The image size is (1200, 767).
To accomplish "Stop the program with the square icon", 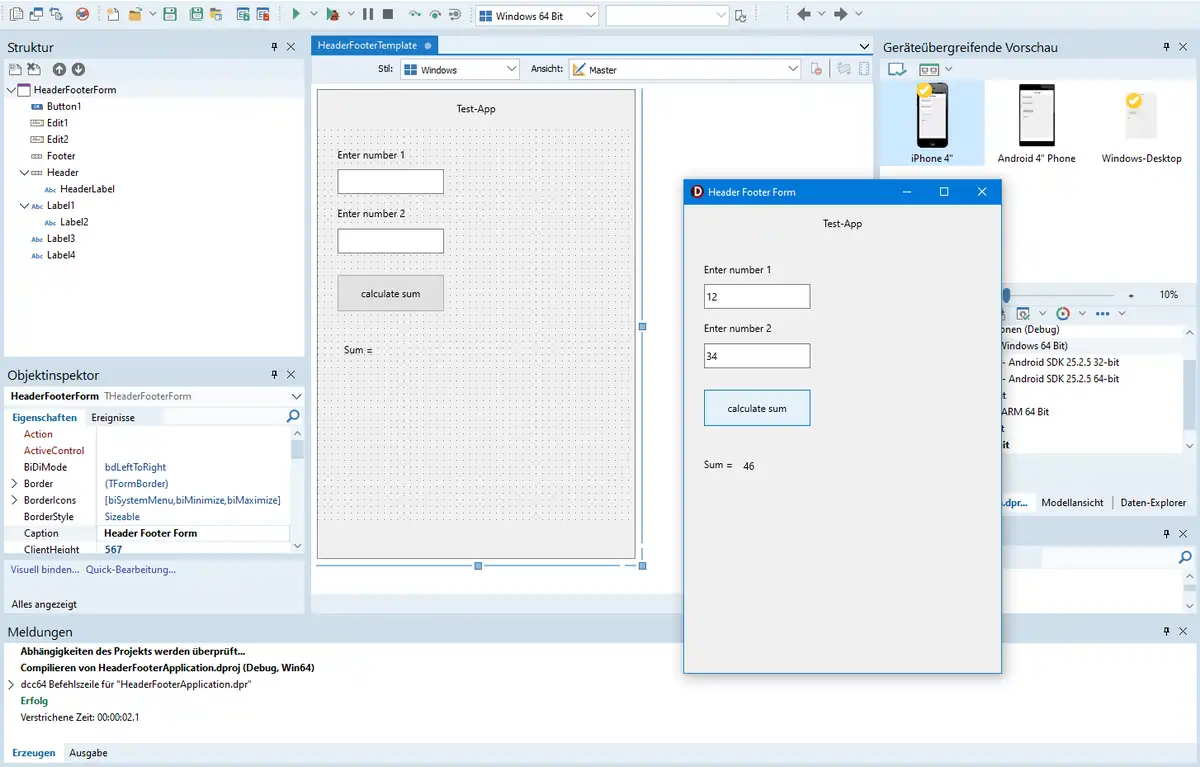I will tap(388, 15).
